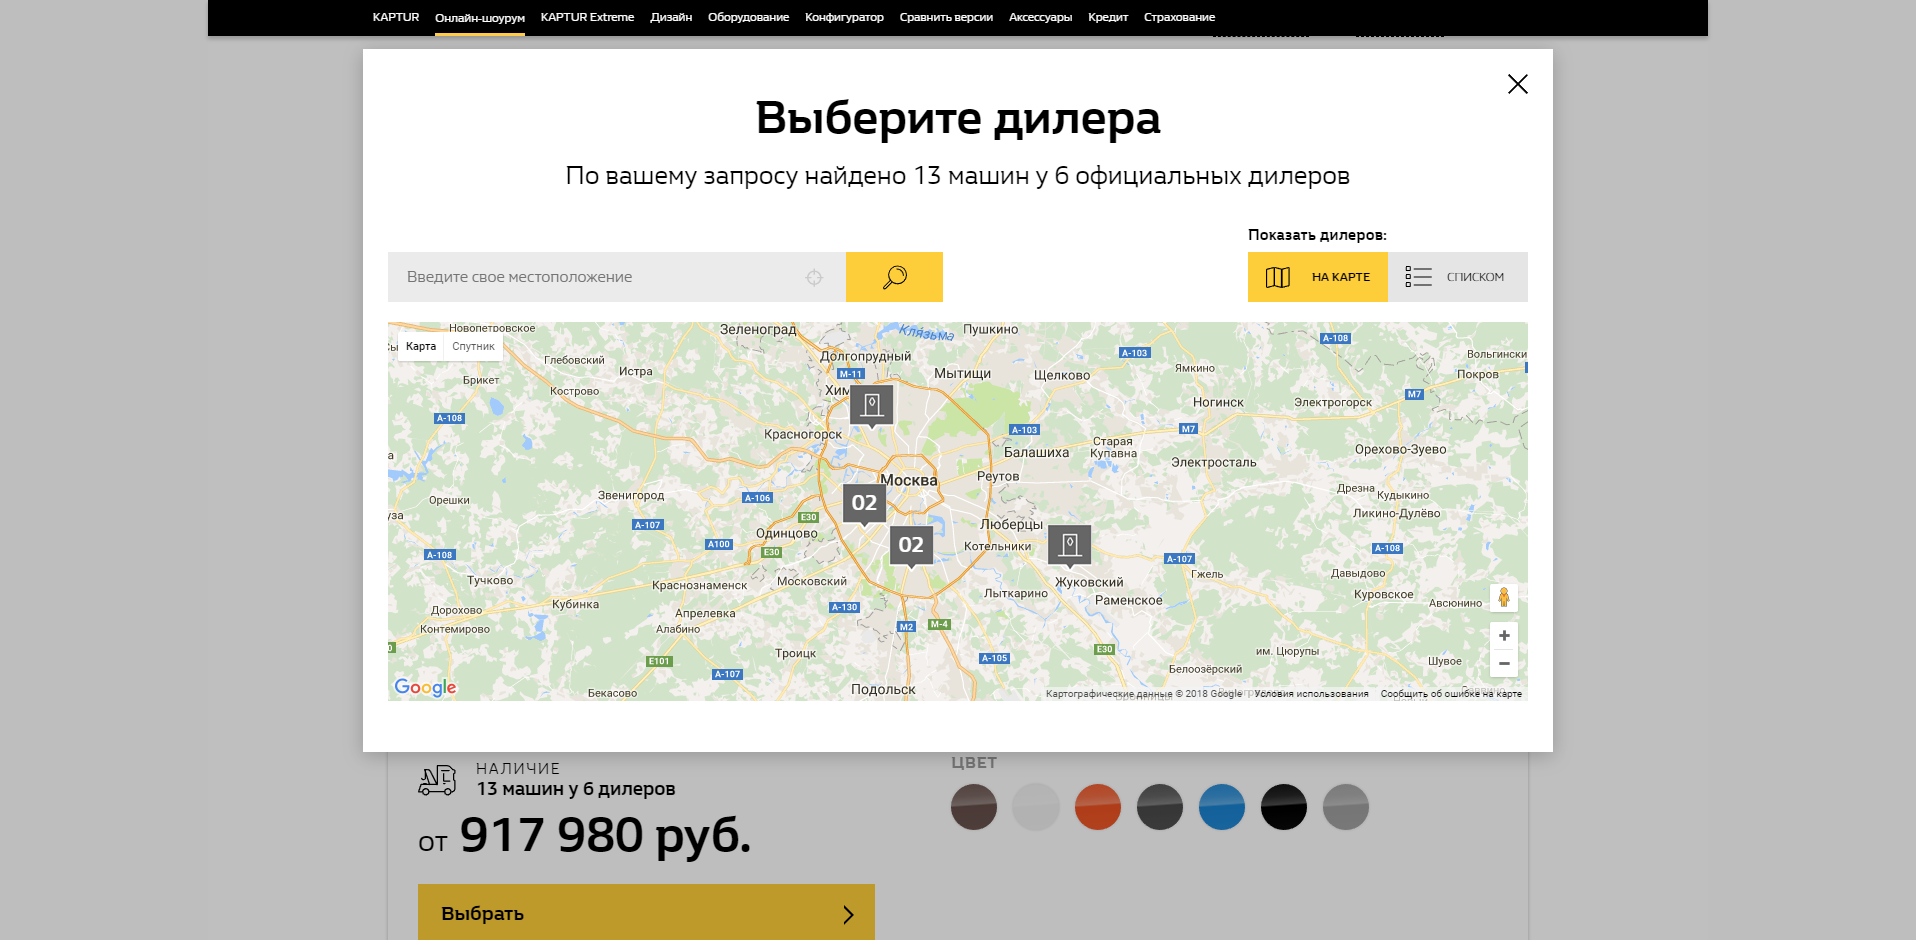
Task: Click the price 917 980 руб.
Action: (605, 835)
